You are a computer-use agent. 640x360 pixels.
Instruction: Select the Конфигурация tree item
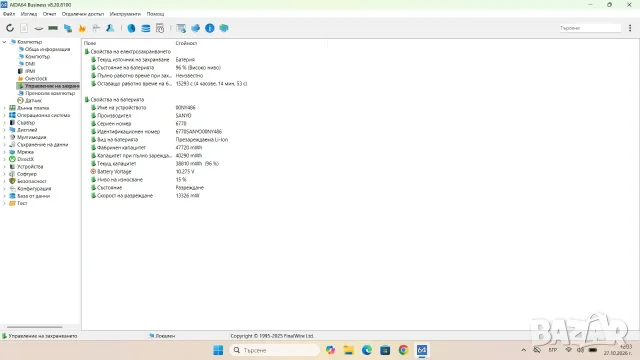tap(34, 189)
